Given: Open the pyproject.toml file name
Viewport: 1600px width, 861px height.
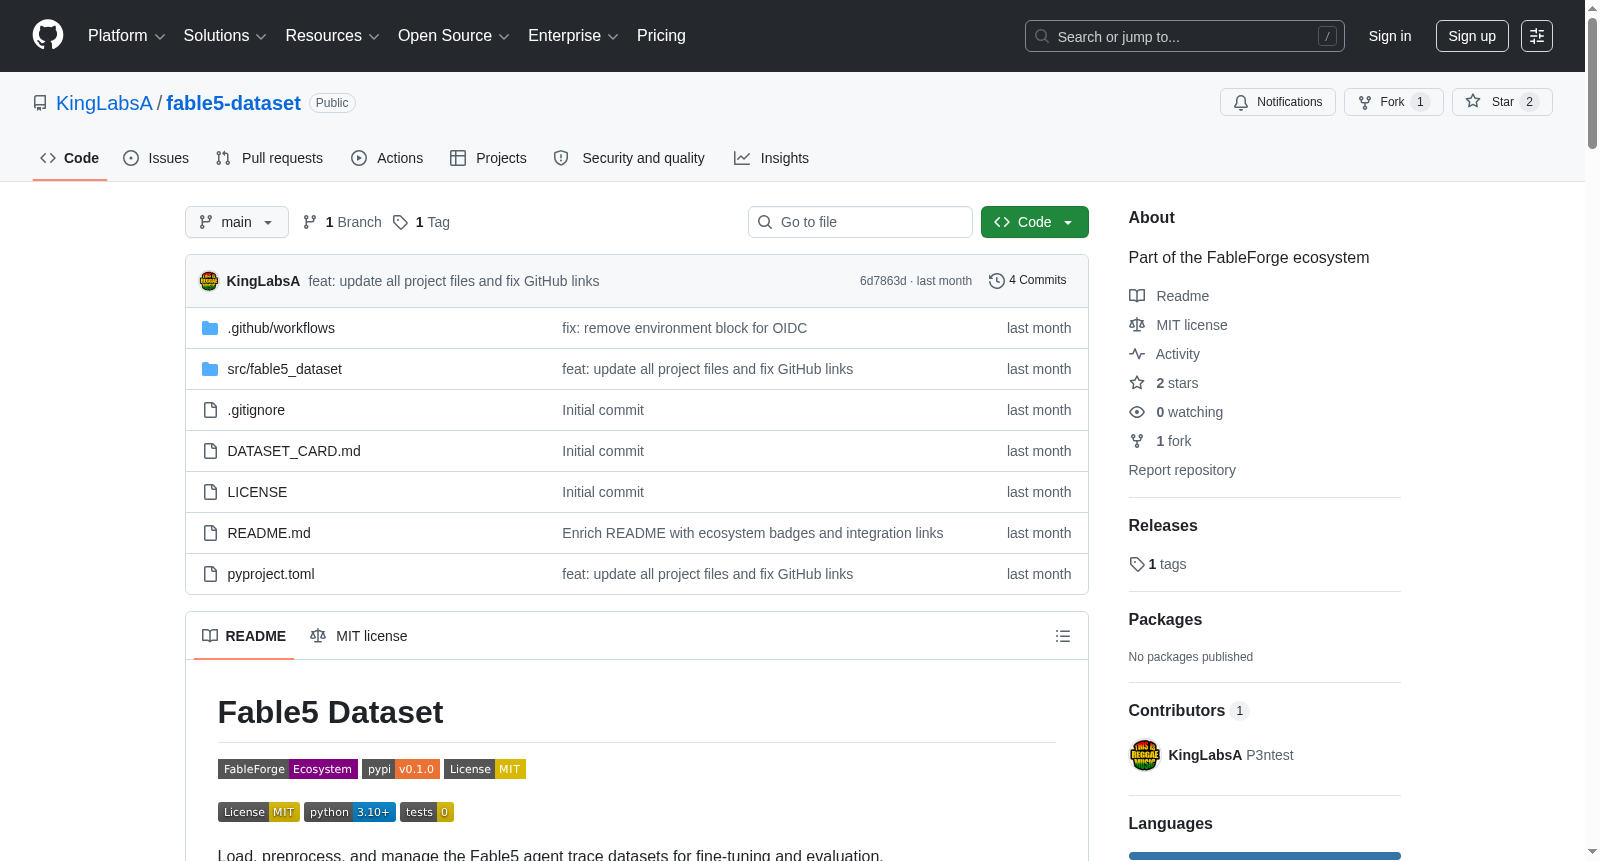Looking at the screenshot, I should coord(271,574).
